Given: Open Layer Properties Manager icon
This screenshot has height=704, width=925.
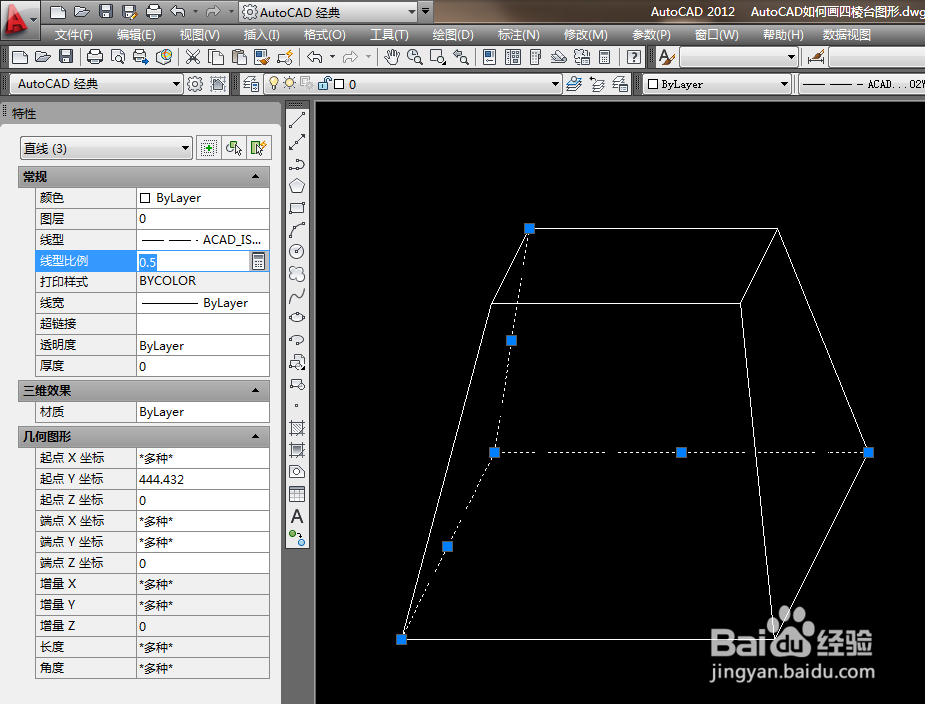Looking at the screenshot, I should tap(251, 84).
